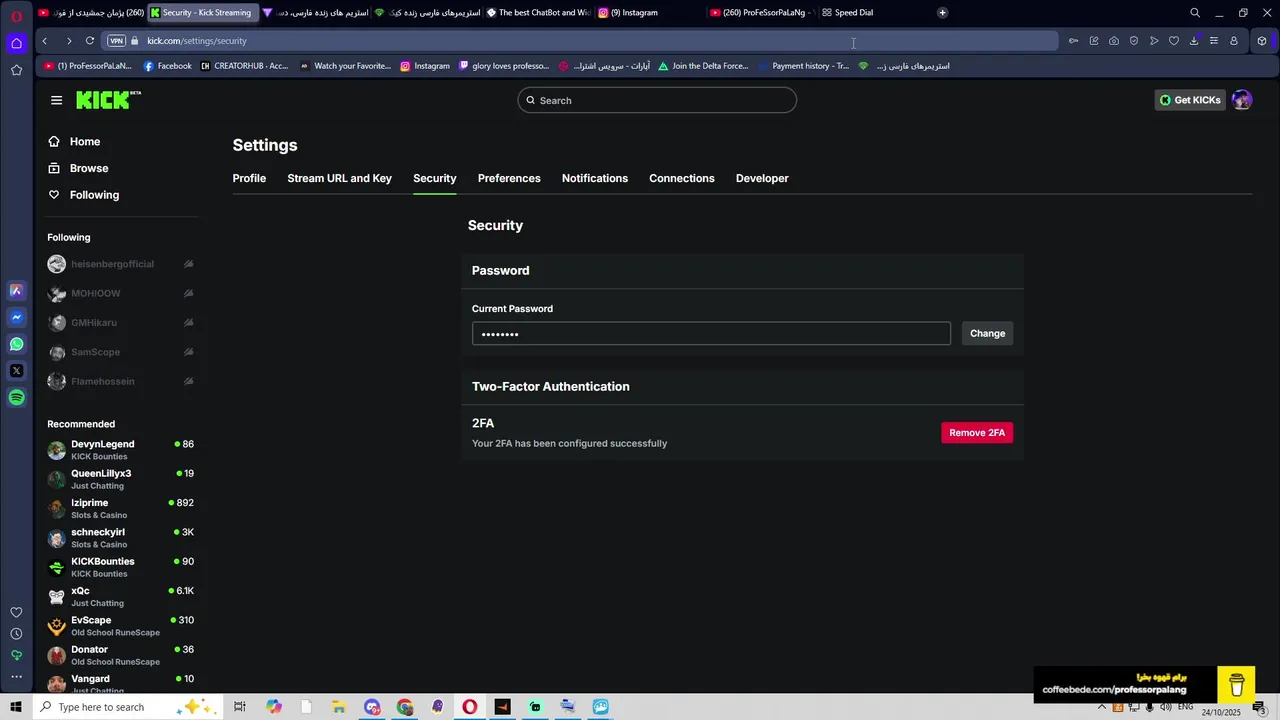This screenshot has width=1280, height=720.
Task: Open the Home icon in Opera sidebar
Action: click(x=16, y=43)
